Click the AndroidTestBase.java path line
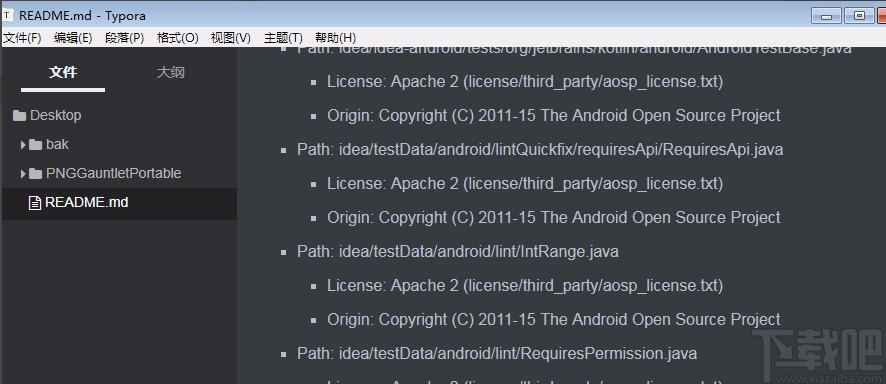The height and width of the screenshot is (384, 886). click(x=574, y=50)
